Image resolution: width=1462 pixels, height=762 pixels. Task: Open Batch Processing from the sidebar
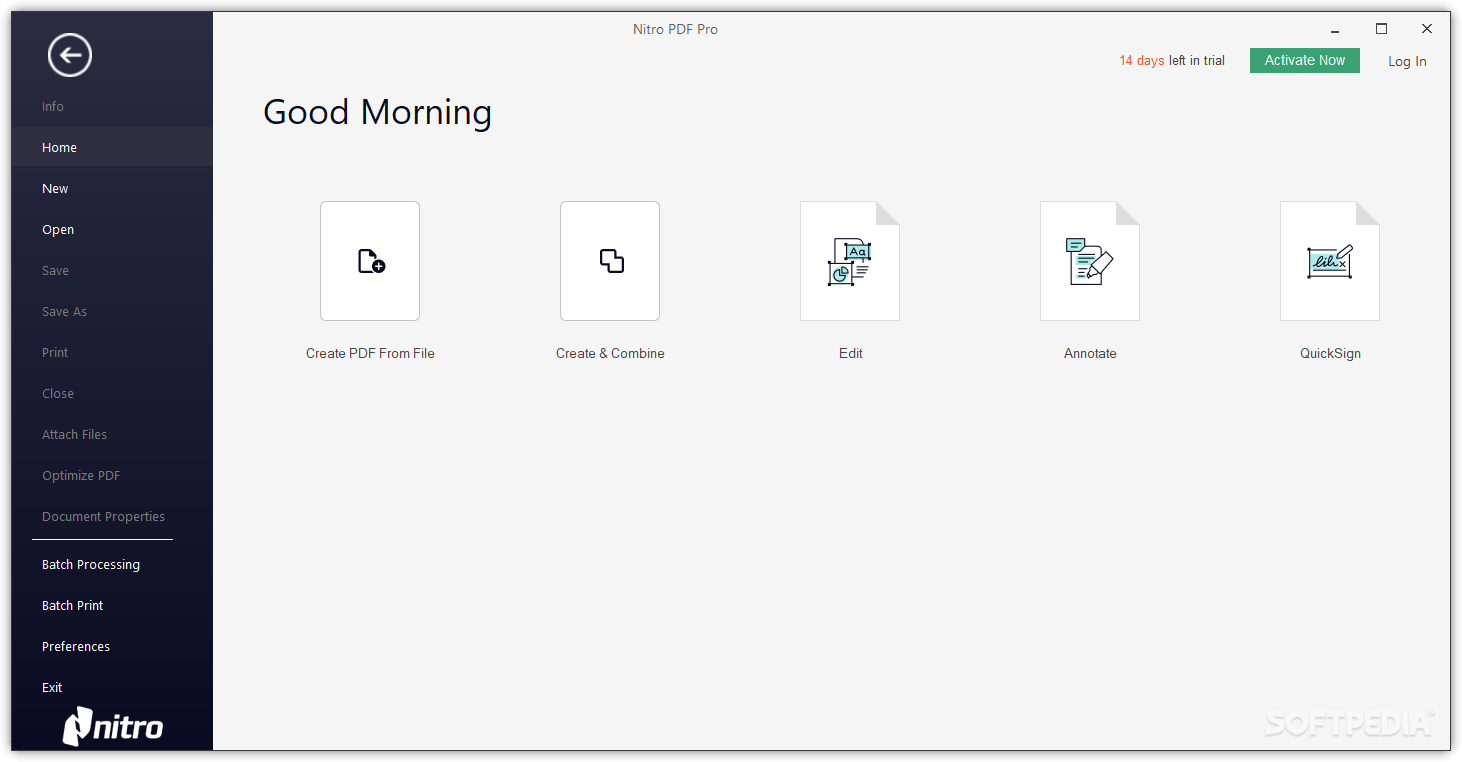coord(112,564)
